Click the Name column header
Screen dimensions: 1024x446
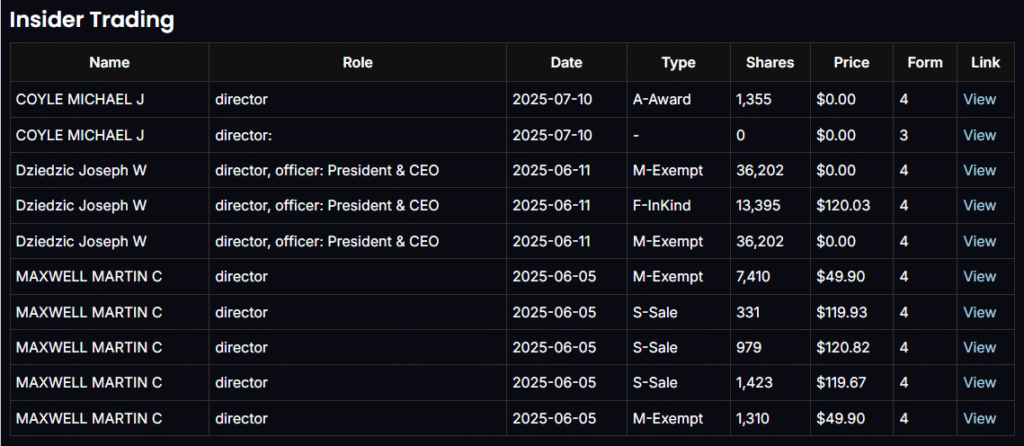[x=109, y=62]
